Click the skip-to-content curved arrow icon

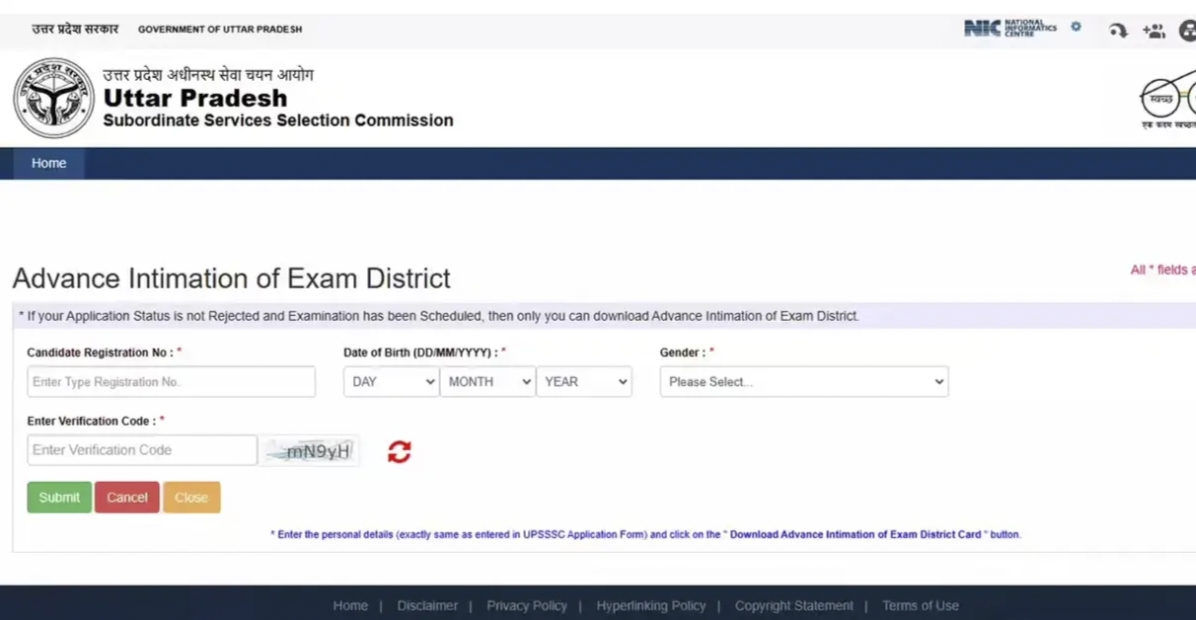(x=1117, y=31)
